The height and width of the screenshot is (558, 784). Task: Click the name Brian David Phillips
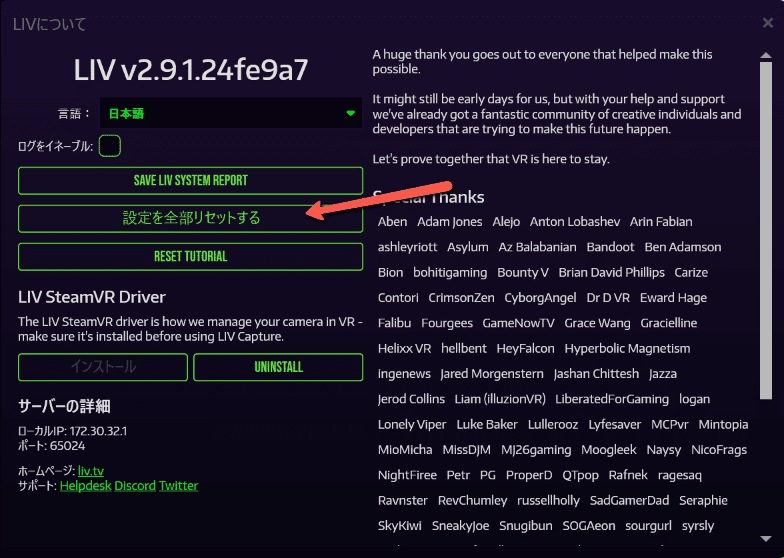pyautogui.click(x=612, y=272)
